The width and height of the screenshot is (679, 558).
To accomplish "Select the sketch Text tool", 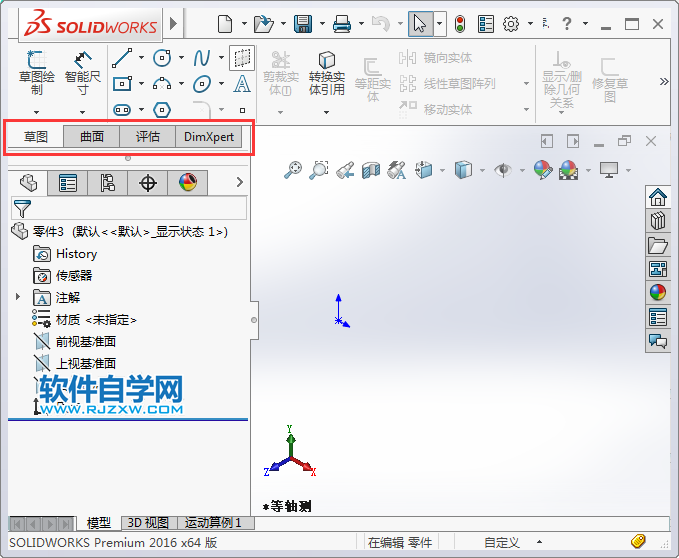I will click(242, 84).
